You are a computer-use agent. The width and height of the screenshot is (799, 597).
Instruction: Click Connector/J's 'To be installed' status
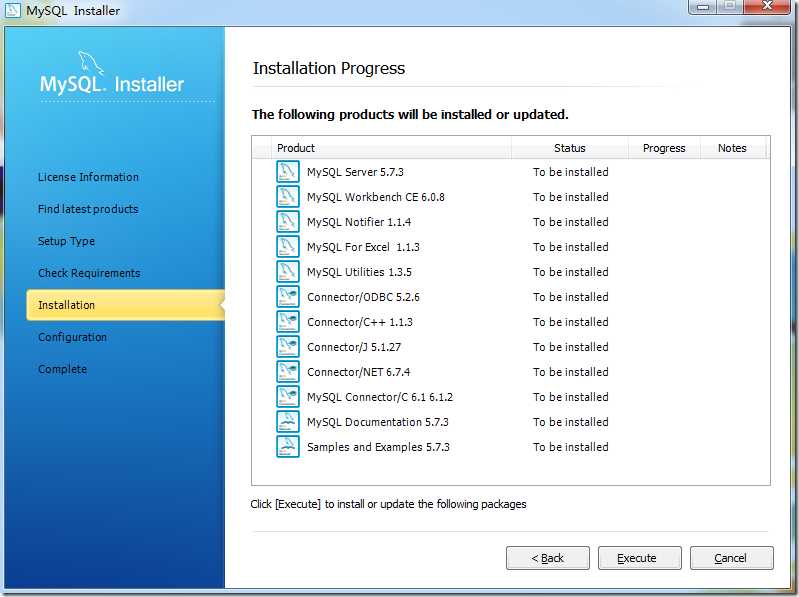tap(571, 347)
